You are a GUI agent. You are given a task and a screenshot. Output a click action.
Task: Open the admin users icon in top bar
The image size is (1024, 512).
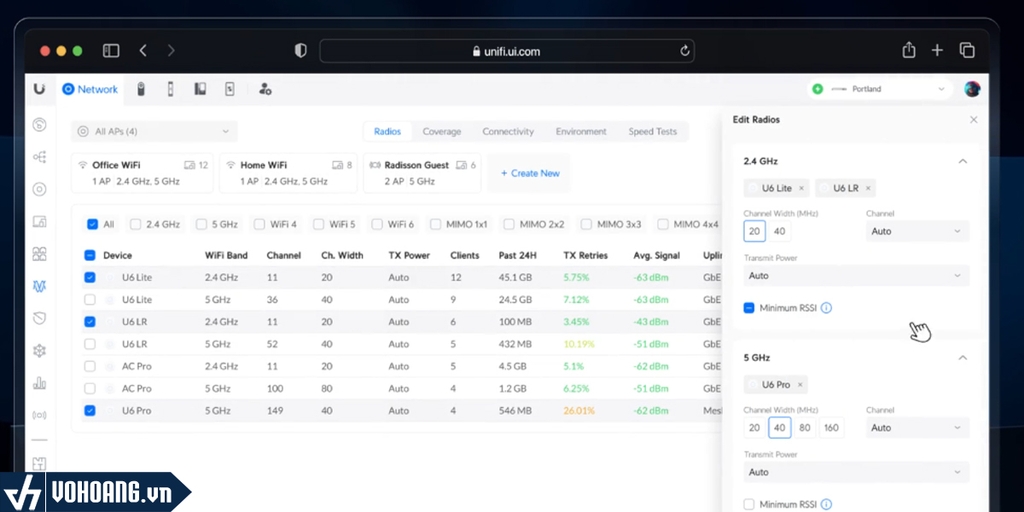click(x=265, y=89)
